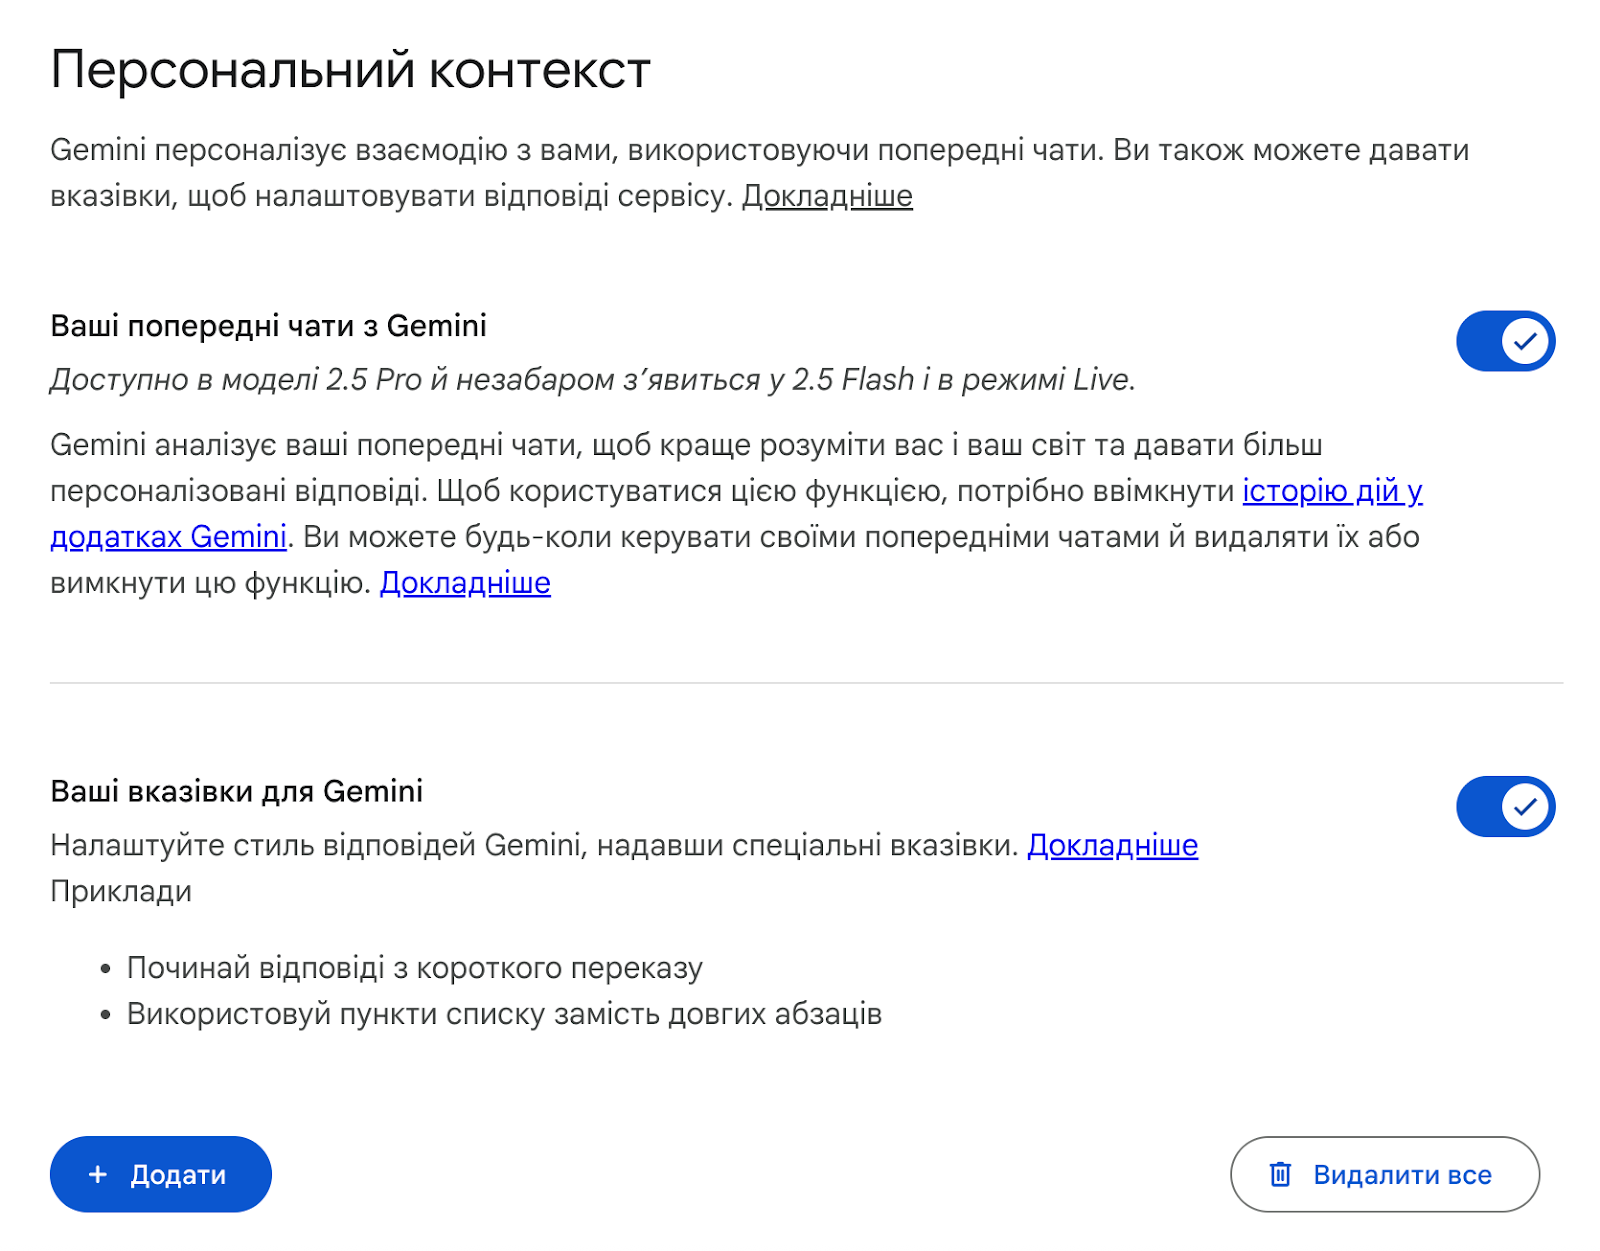Open Докладніше link in the intro paragraph
Image resolution: width=1600 pixels, height=1251 pixels.
click(x=827, y=196)
